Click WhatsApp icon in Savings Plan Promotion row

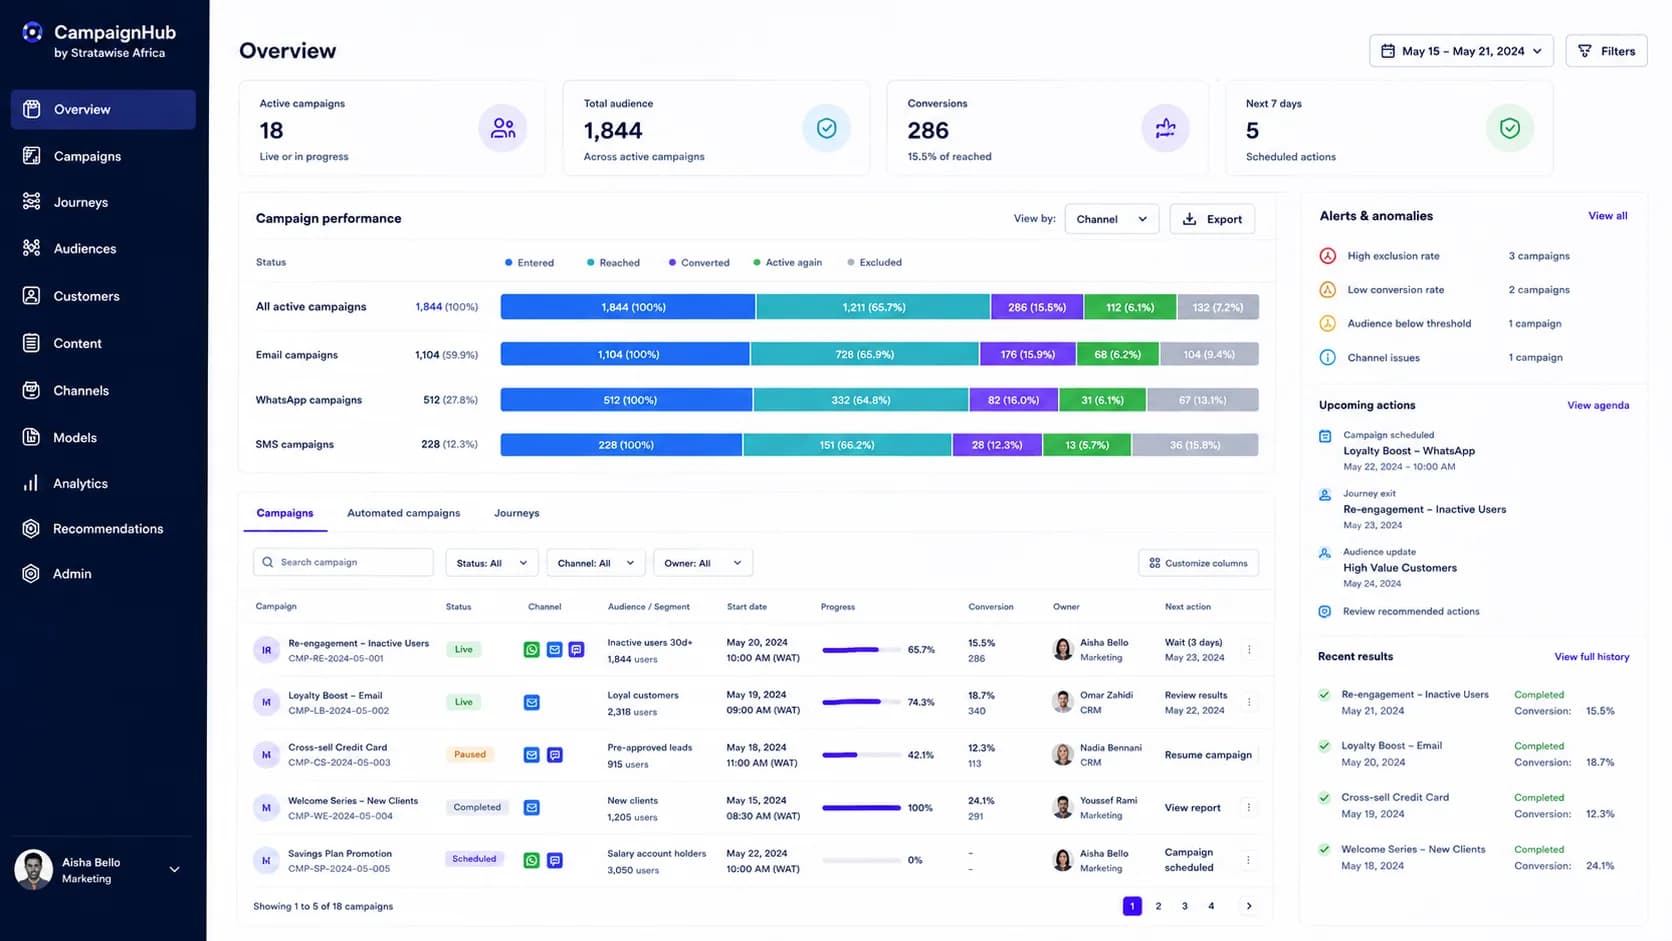coord(531,860)
